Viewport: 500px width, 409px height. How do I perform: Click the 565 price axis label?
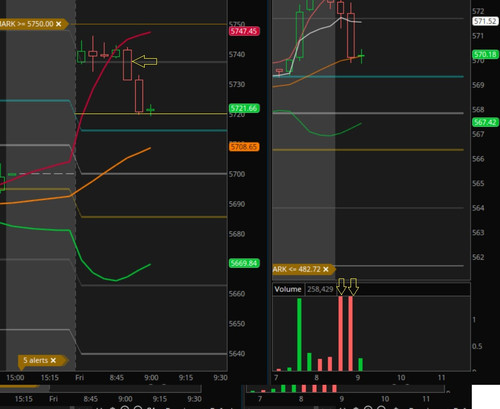[x=478, y=183]
